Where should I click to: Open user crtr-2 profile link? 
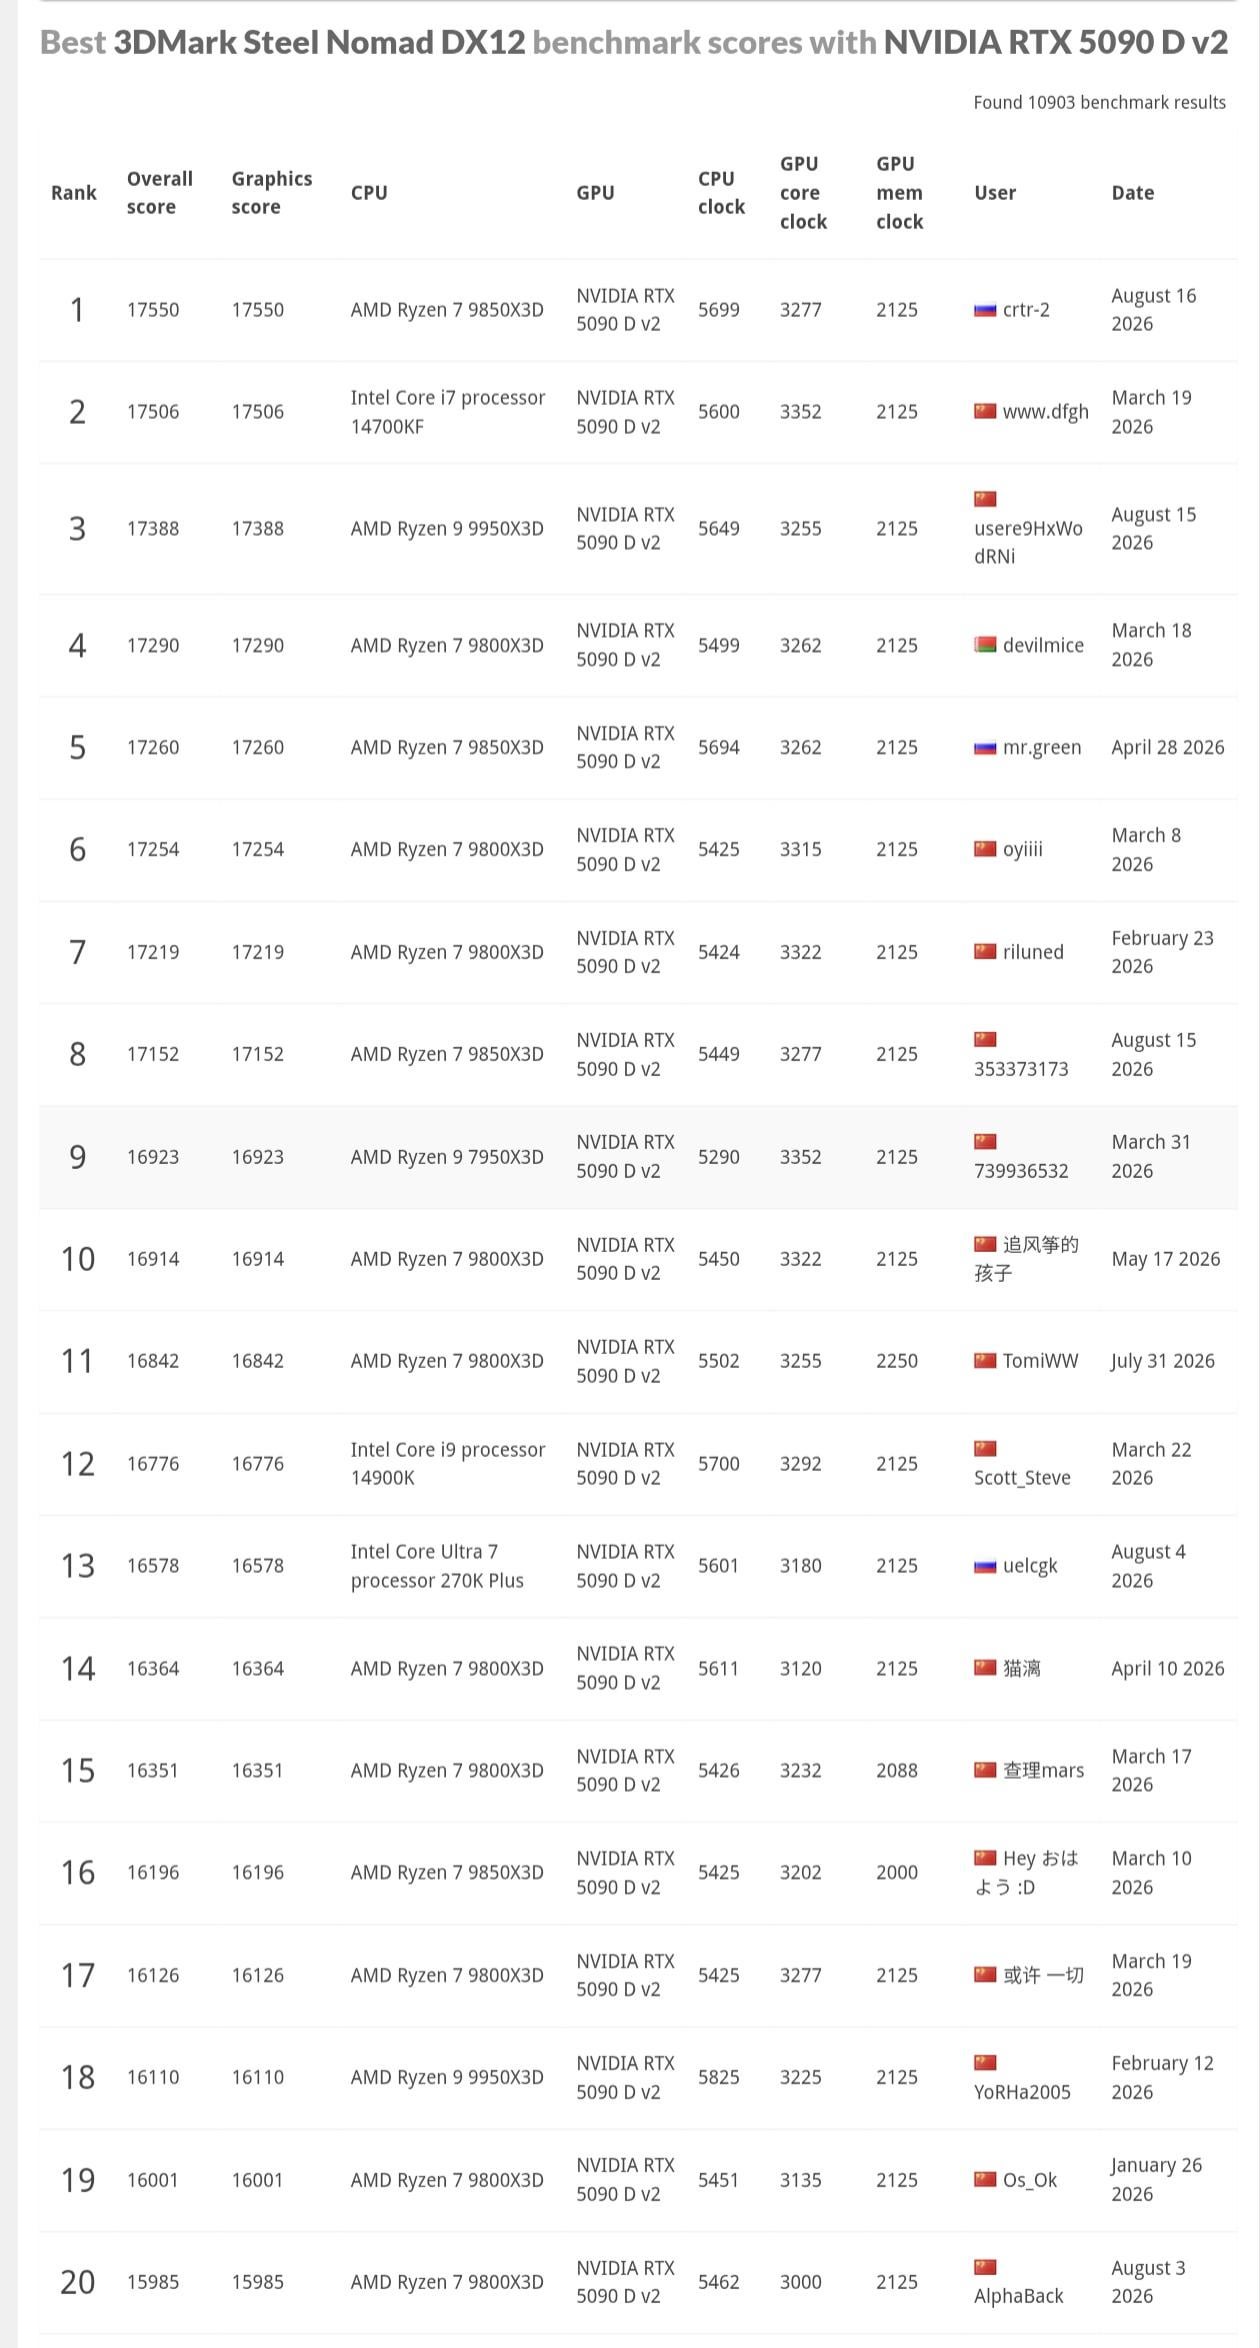[1026, 310]
